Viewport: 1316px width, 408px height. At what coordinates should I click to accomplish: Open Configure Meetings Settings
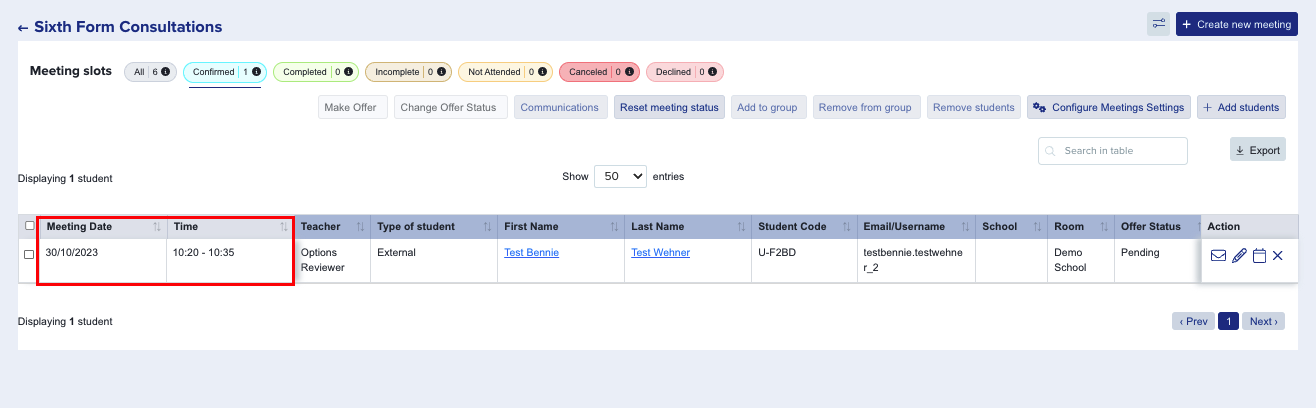[1108, 107]
